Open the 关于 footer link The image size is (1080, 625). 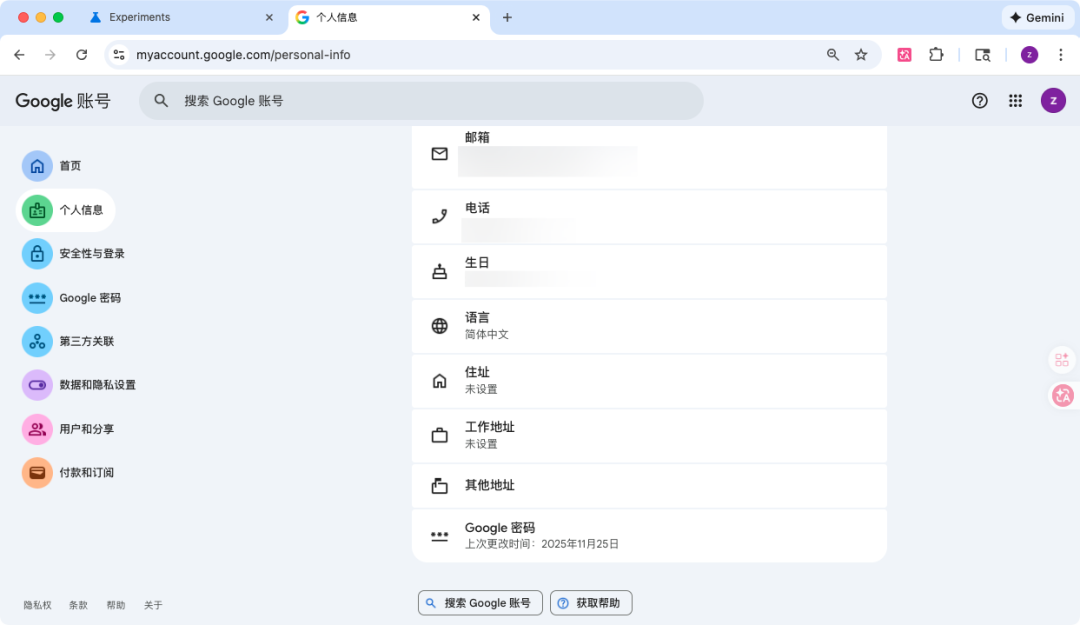(153, 605)
